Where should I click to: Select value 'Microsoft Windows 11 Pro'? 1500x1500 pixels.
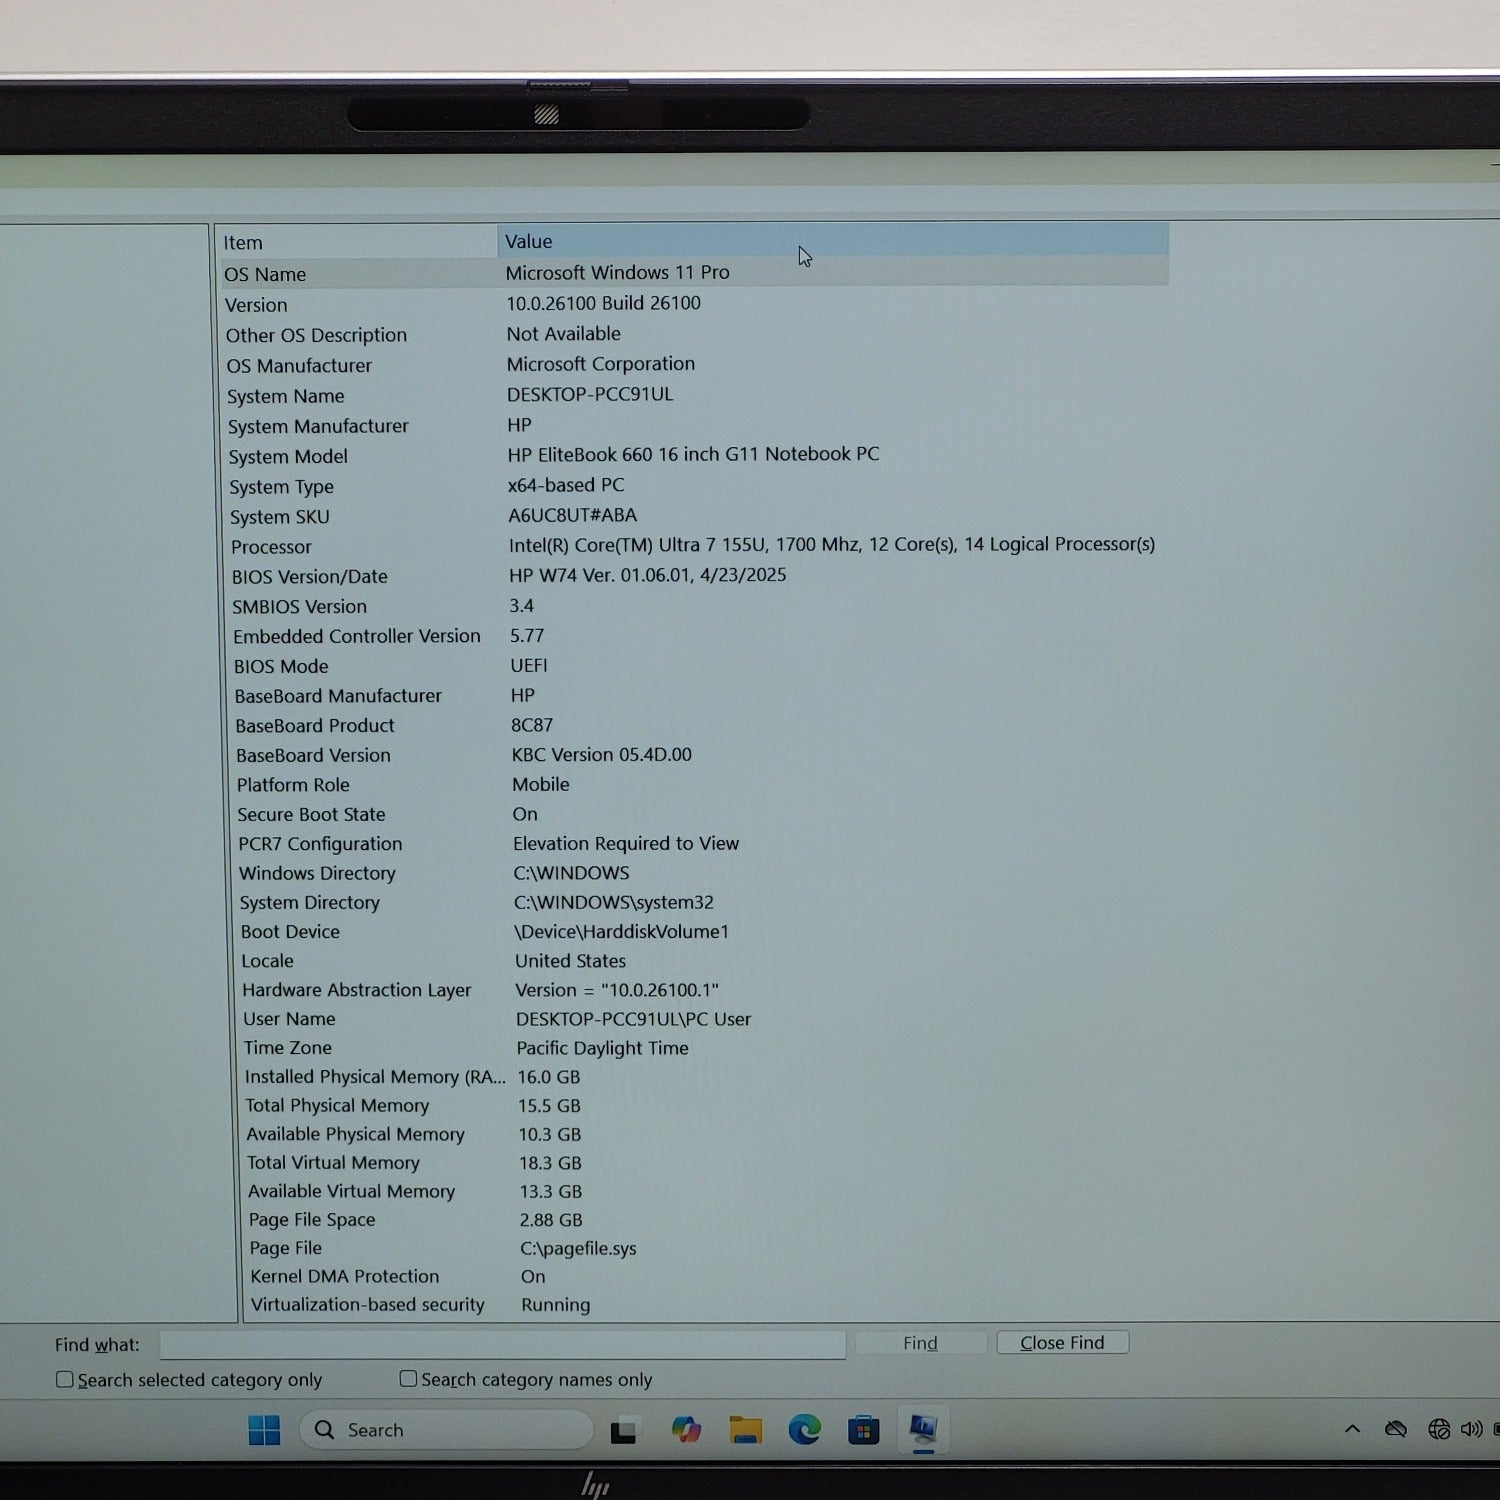(x=617, y=272)
